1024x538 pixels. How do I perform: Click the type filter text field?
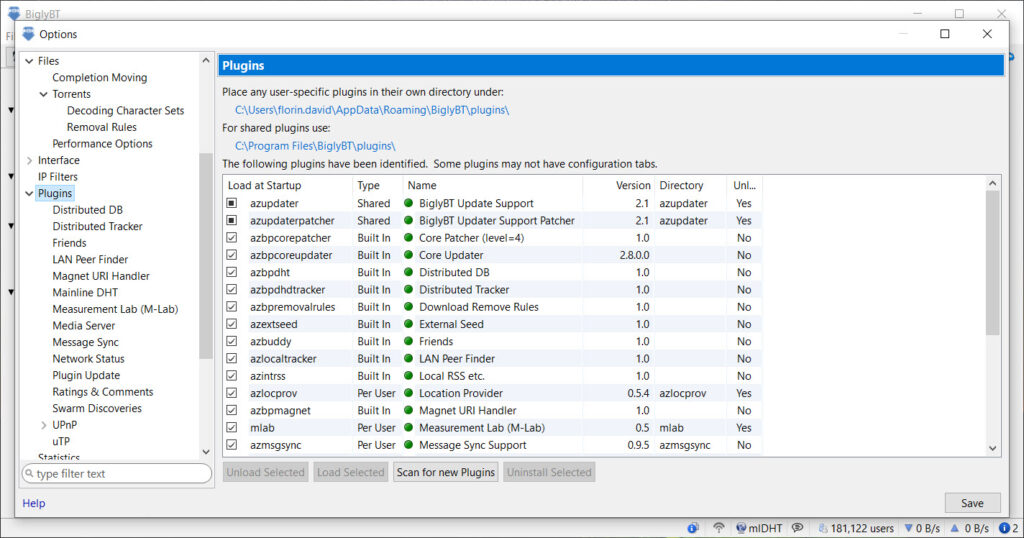point(118,474)
